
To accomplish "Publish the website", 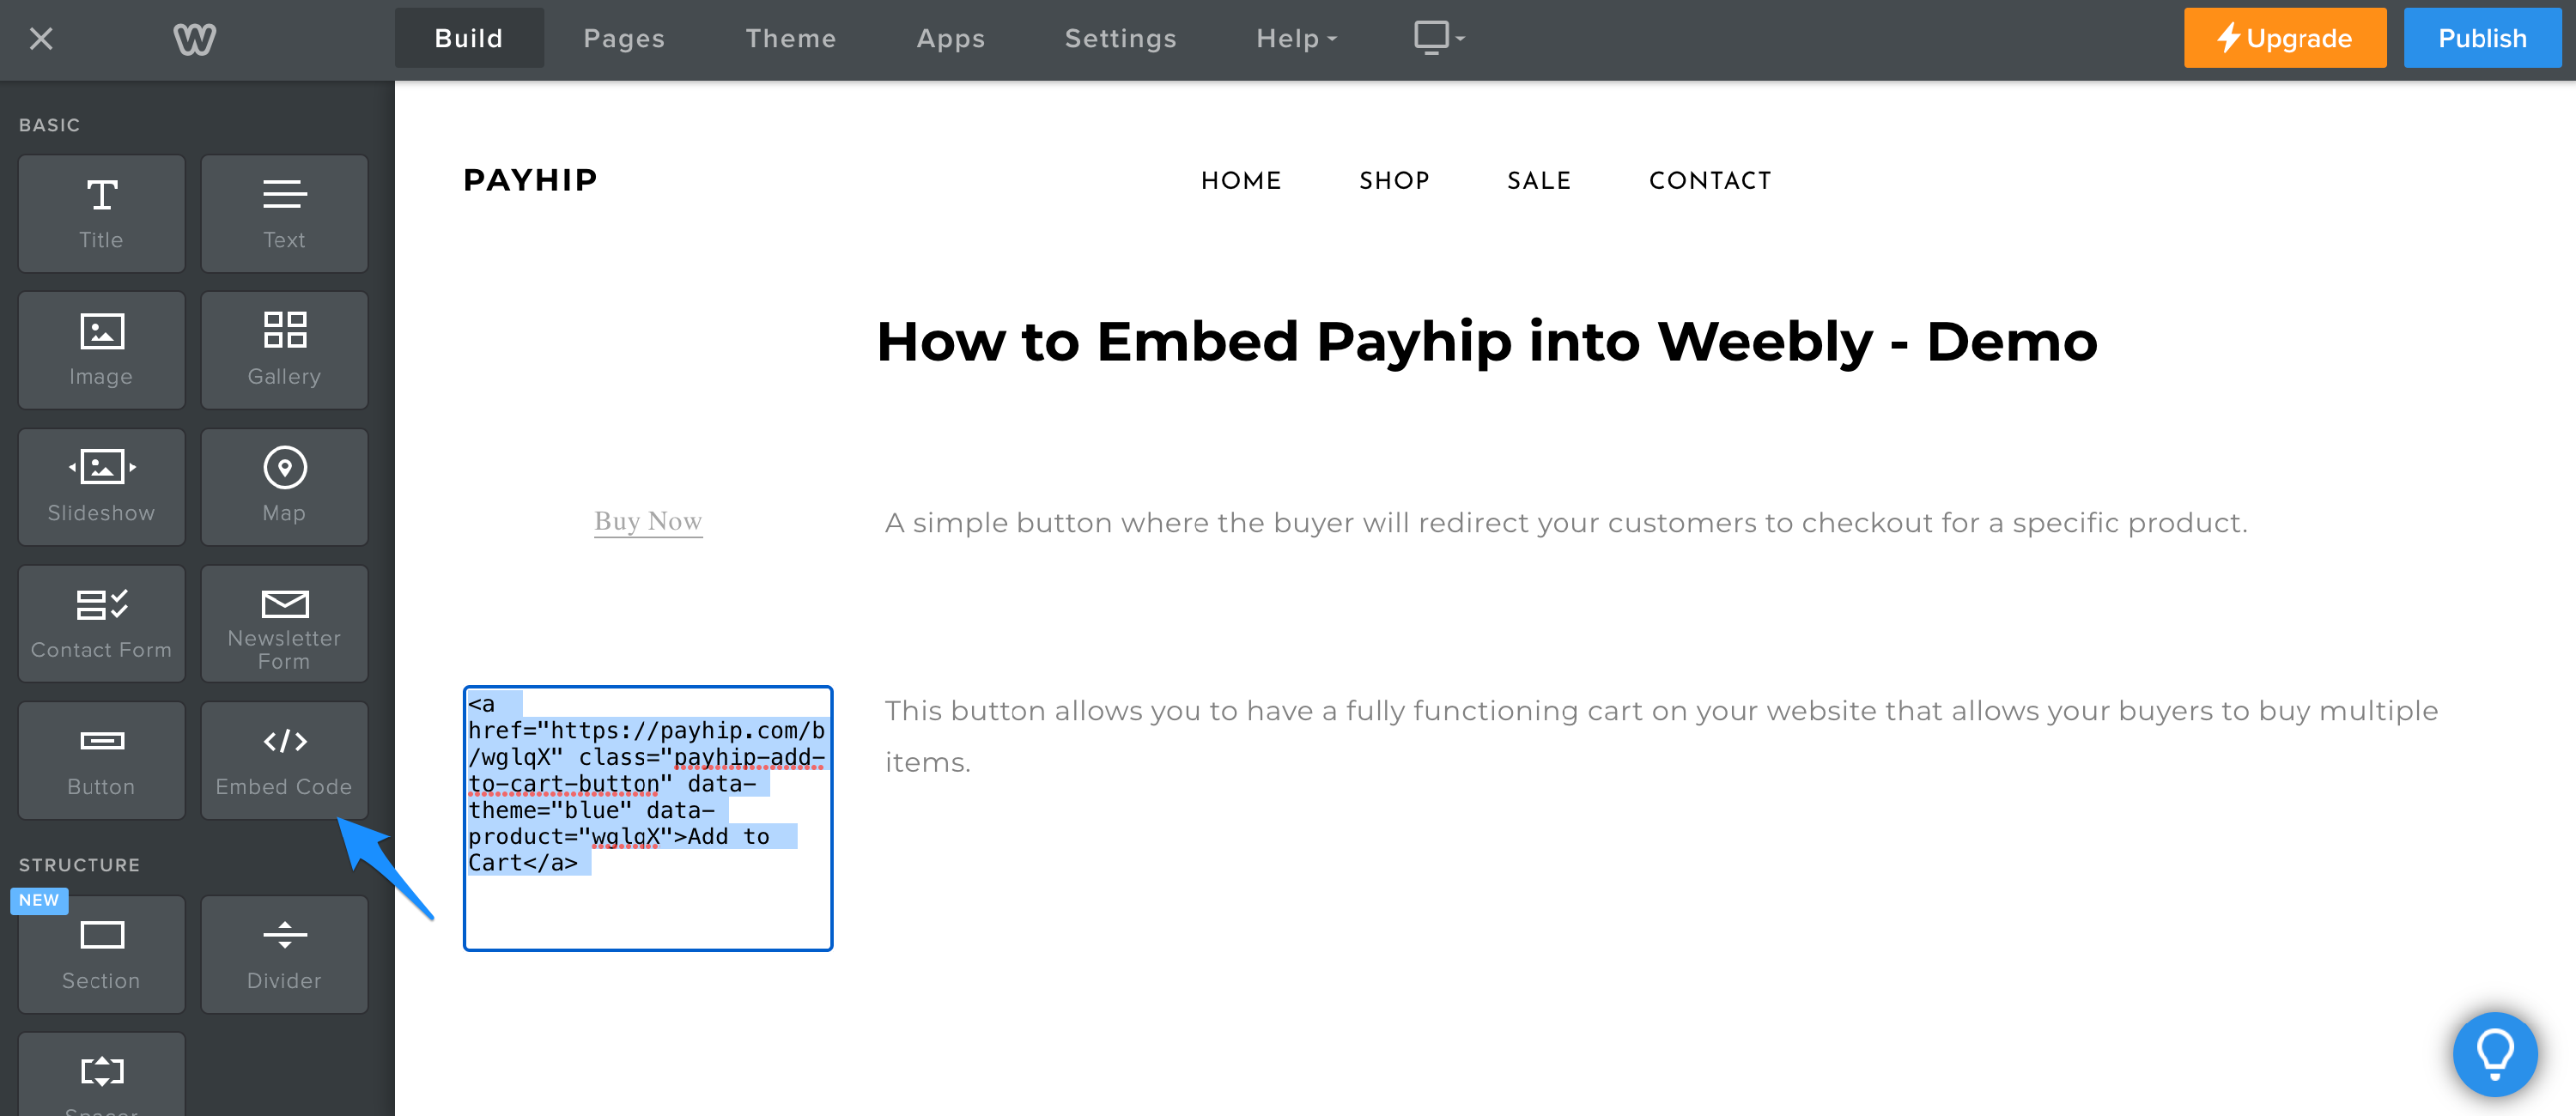I will tap(2481, 38).
